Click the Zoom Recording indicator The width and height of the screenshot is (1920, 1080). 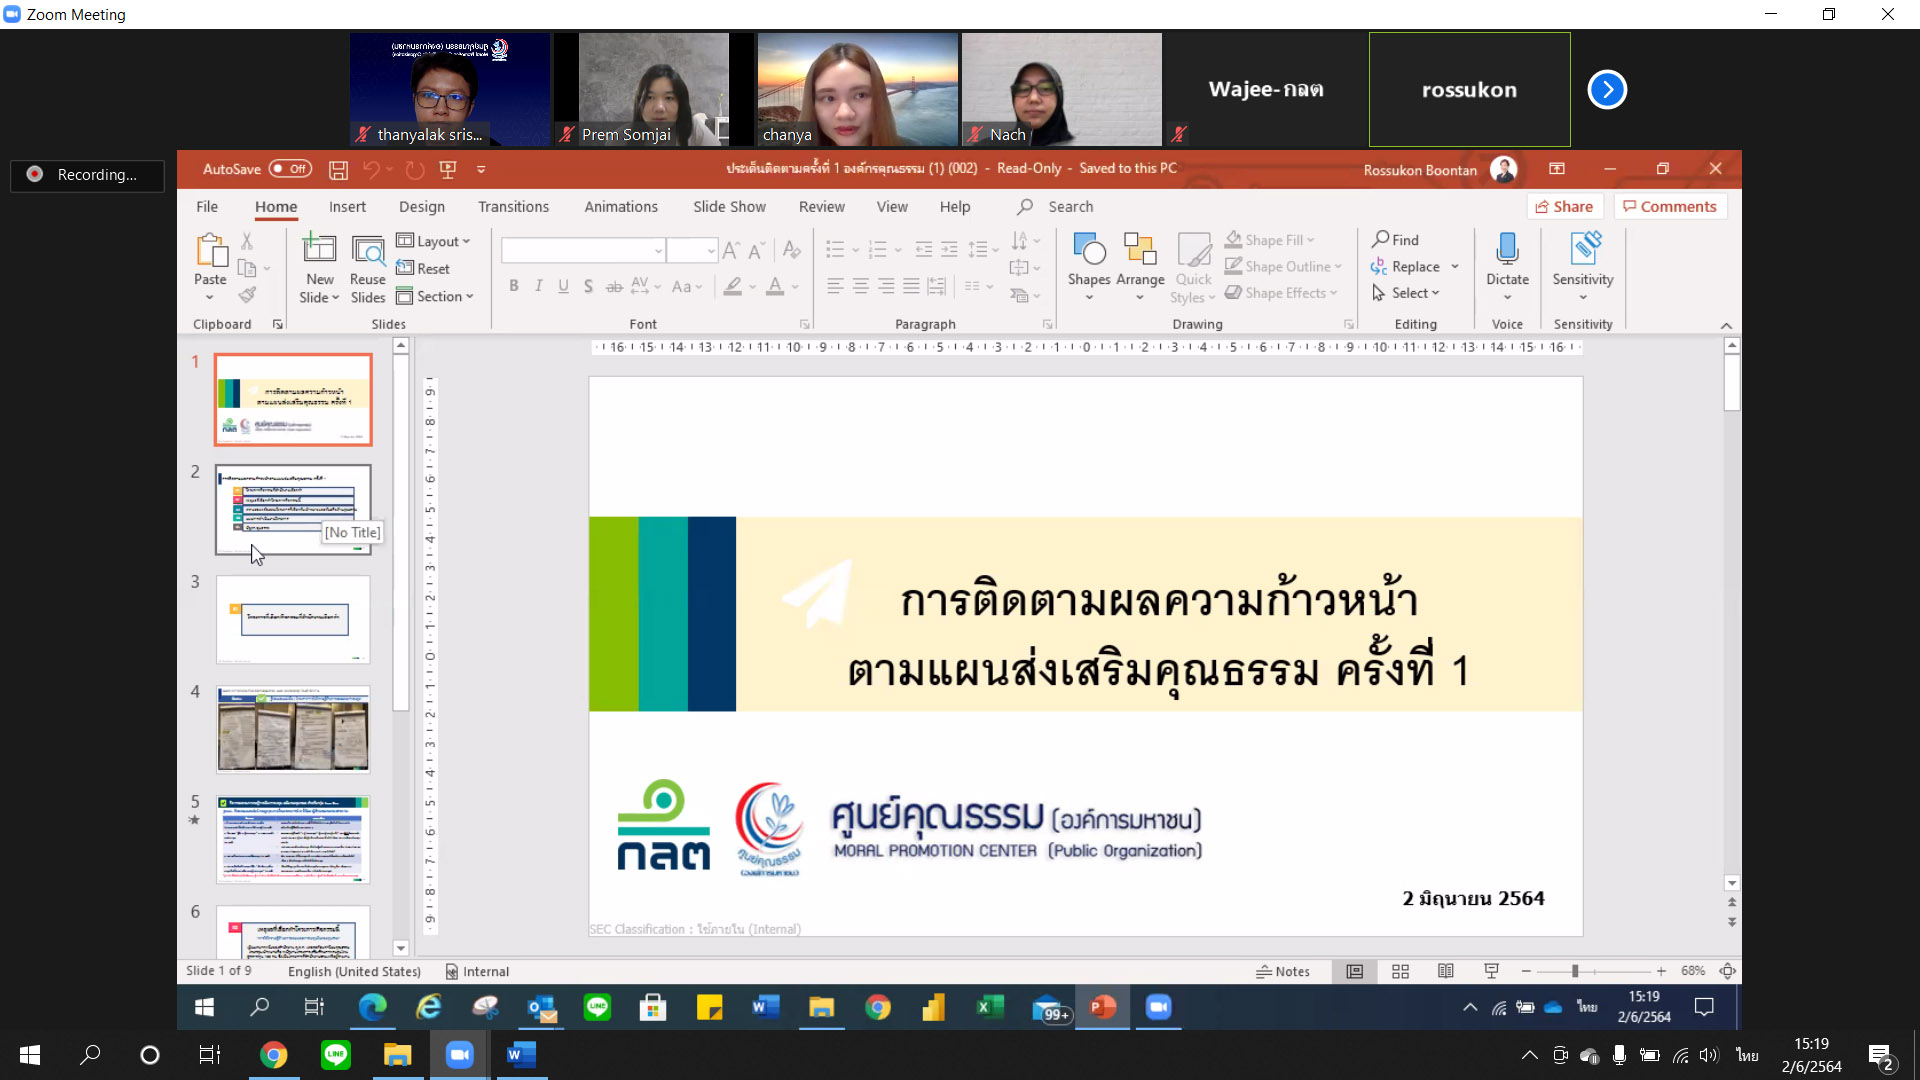[x=87, y=174]
